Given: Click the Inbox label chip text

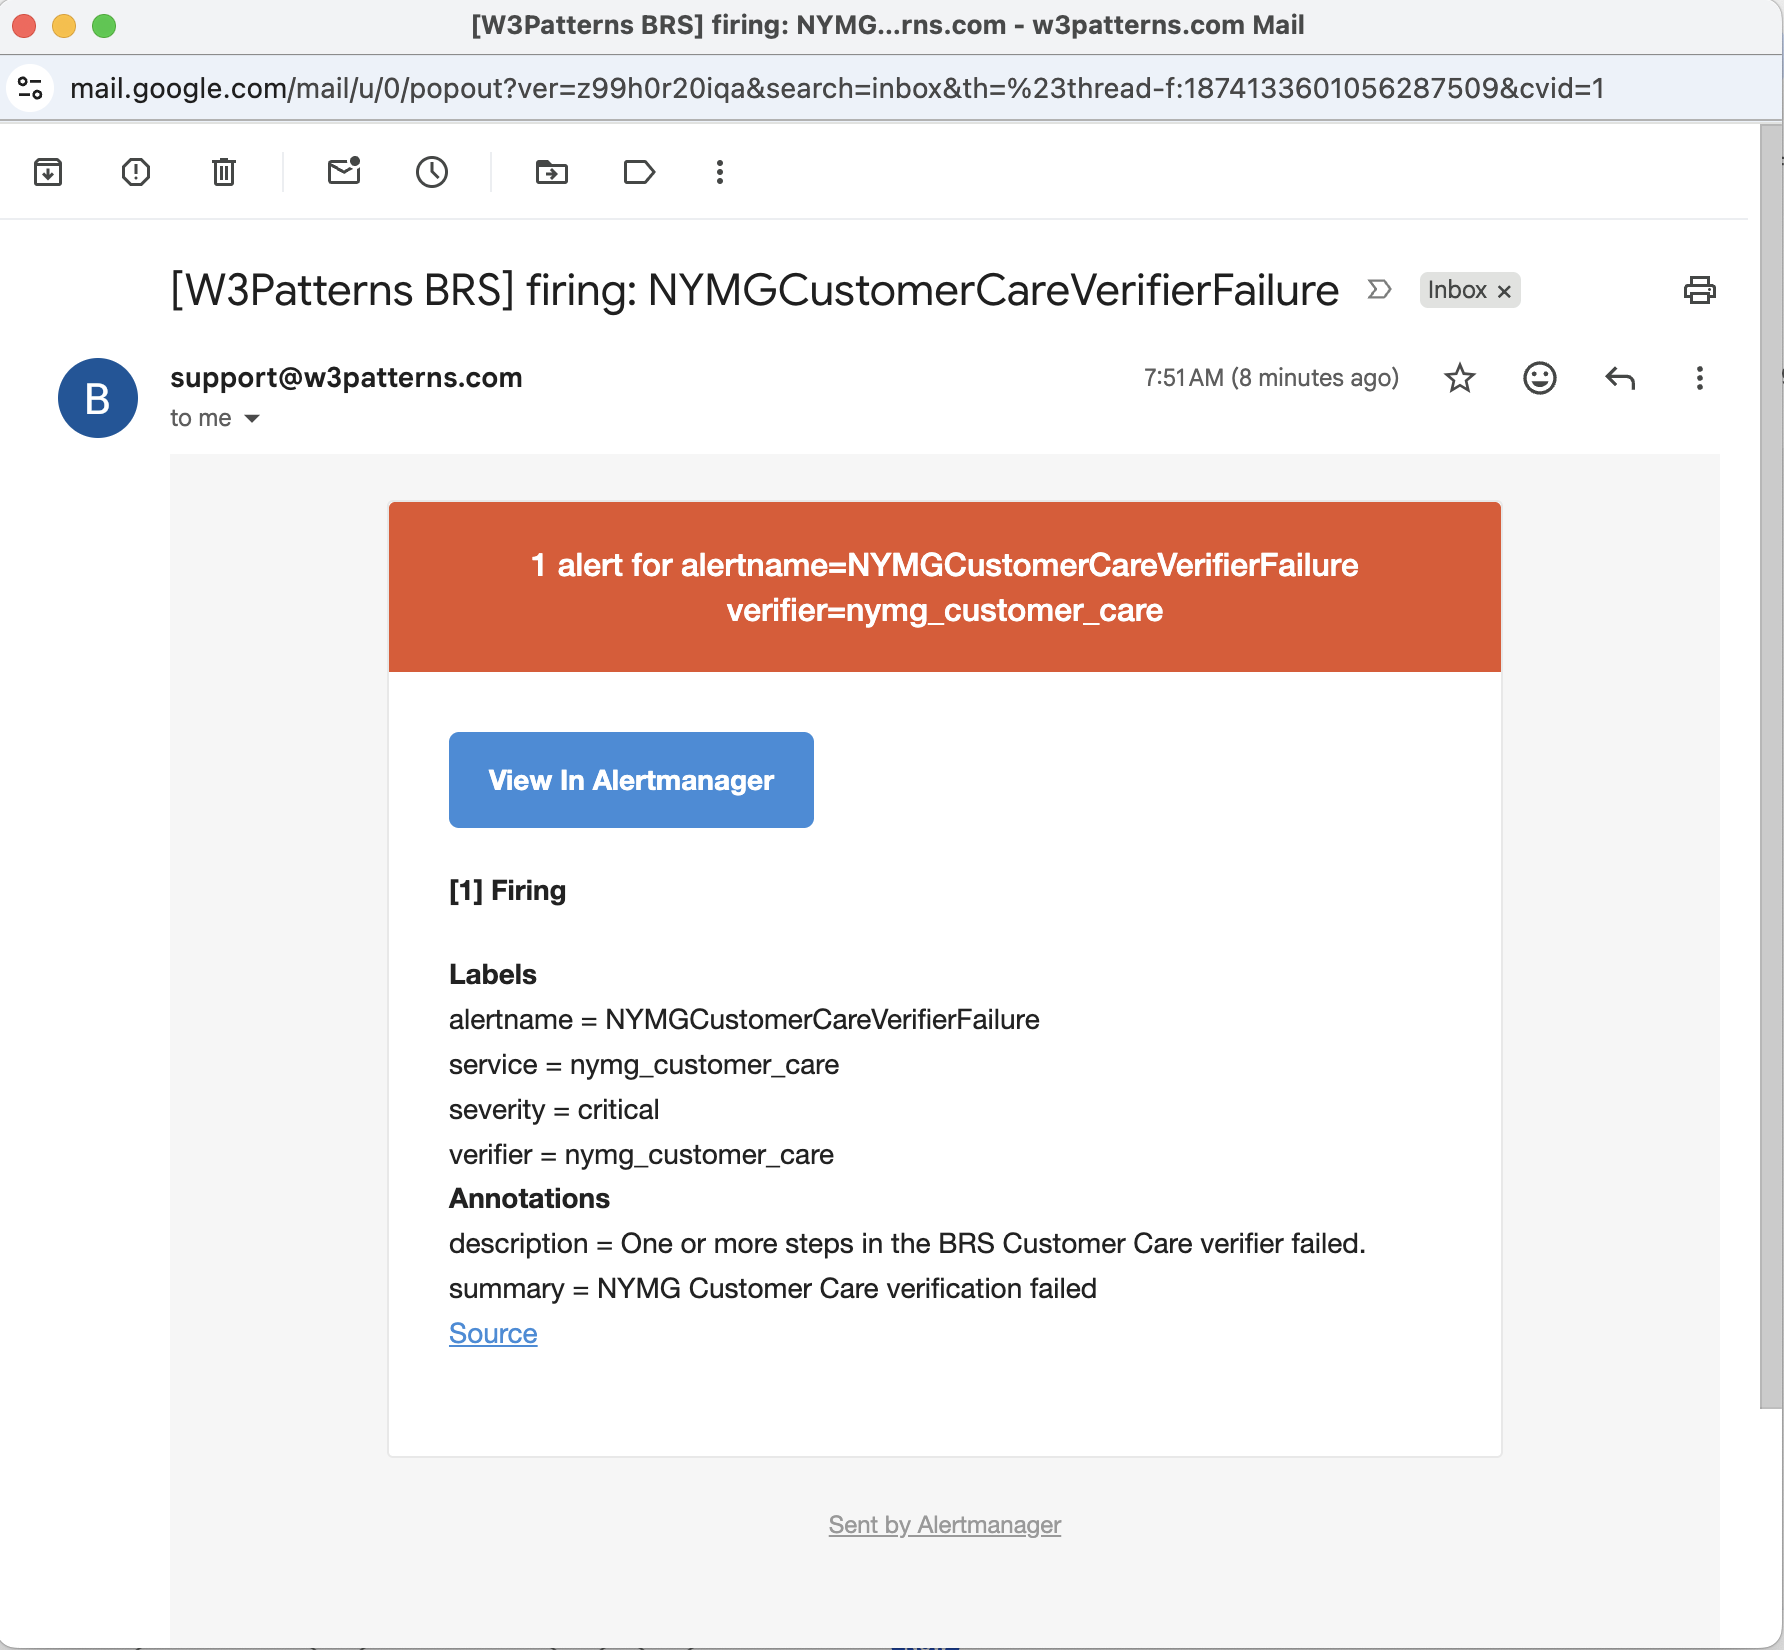Looking at the screenshot, I should click(x=1457, y=290).
